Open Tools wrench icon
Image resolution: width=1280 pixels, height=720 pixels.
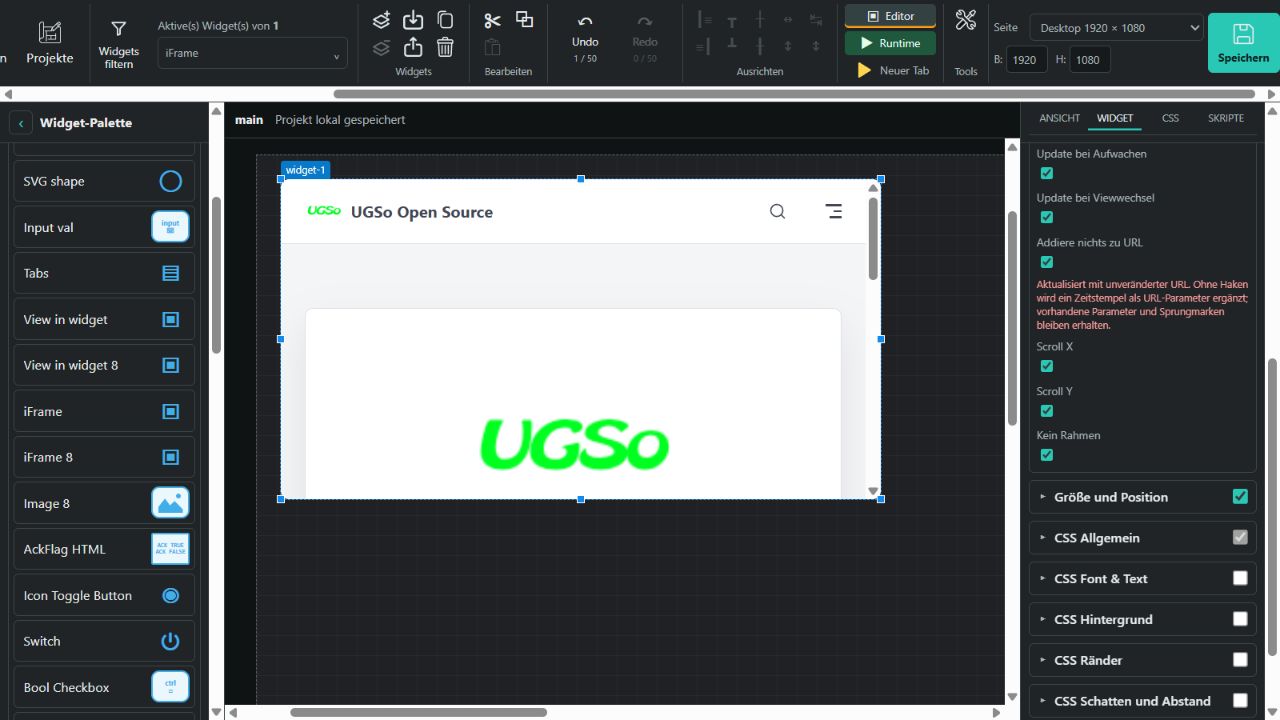pyautogui.click(x=965, y=19)
